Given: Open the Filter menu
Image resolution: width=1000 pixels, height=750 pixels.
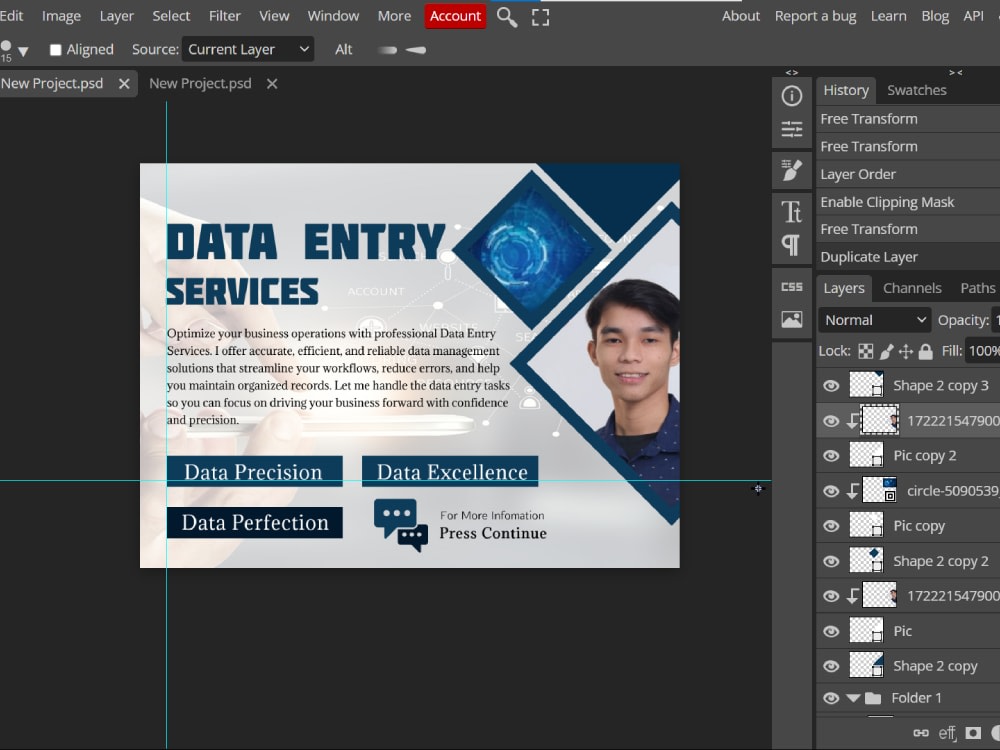Looking at the screenshot, I should pyautogui.click(x=224, y=16).
